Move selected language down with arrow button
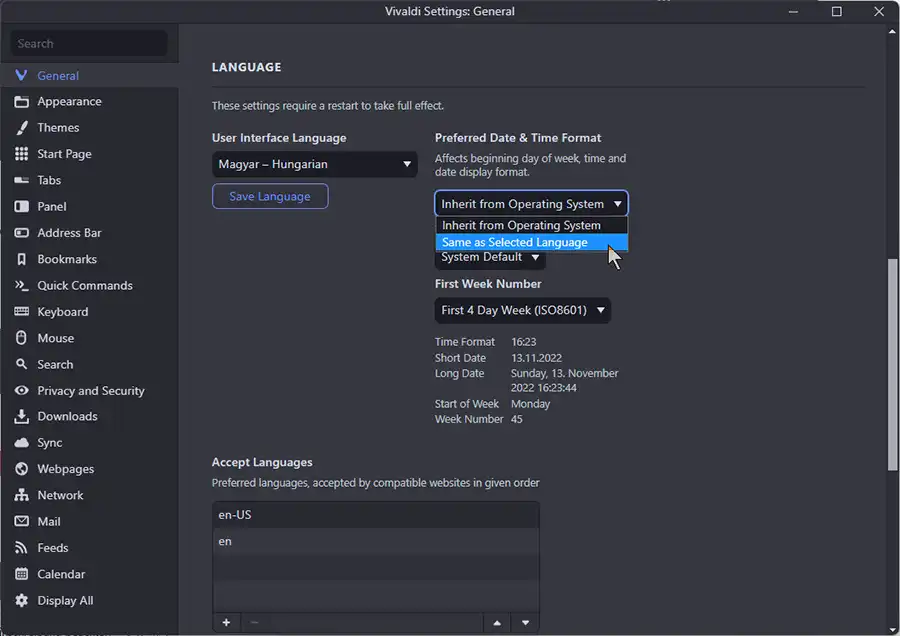Image resolution: width=900 pixels, height=636 pixels. (525, 623)
